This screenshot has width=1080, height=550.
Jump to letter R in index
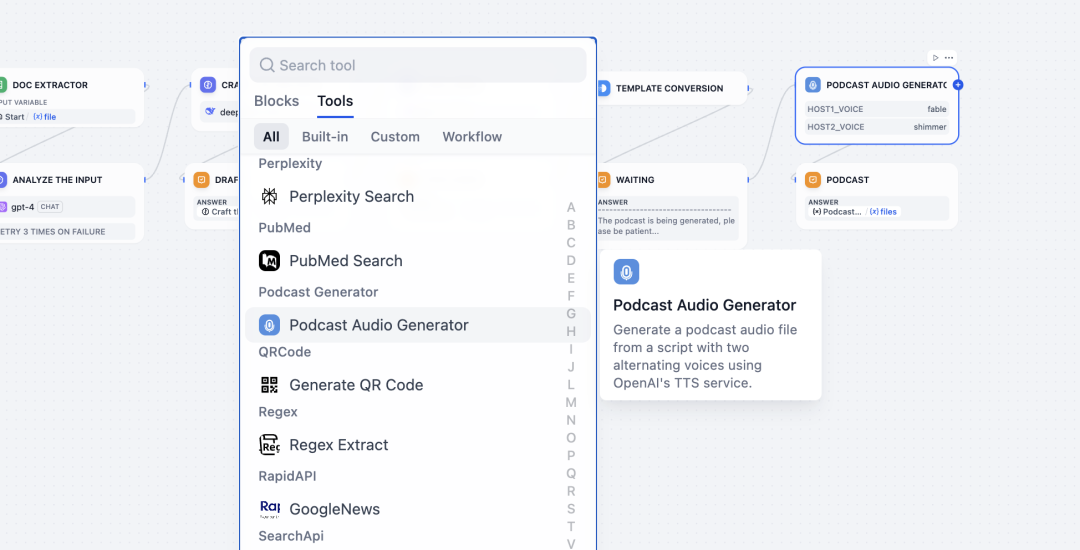(571, 491)
